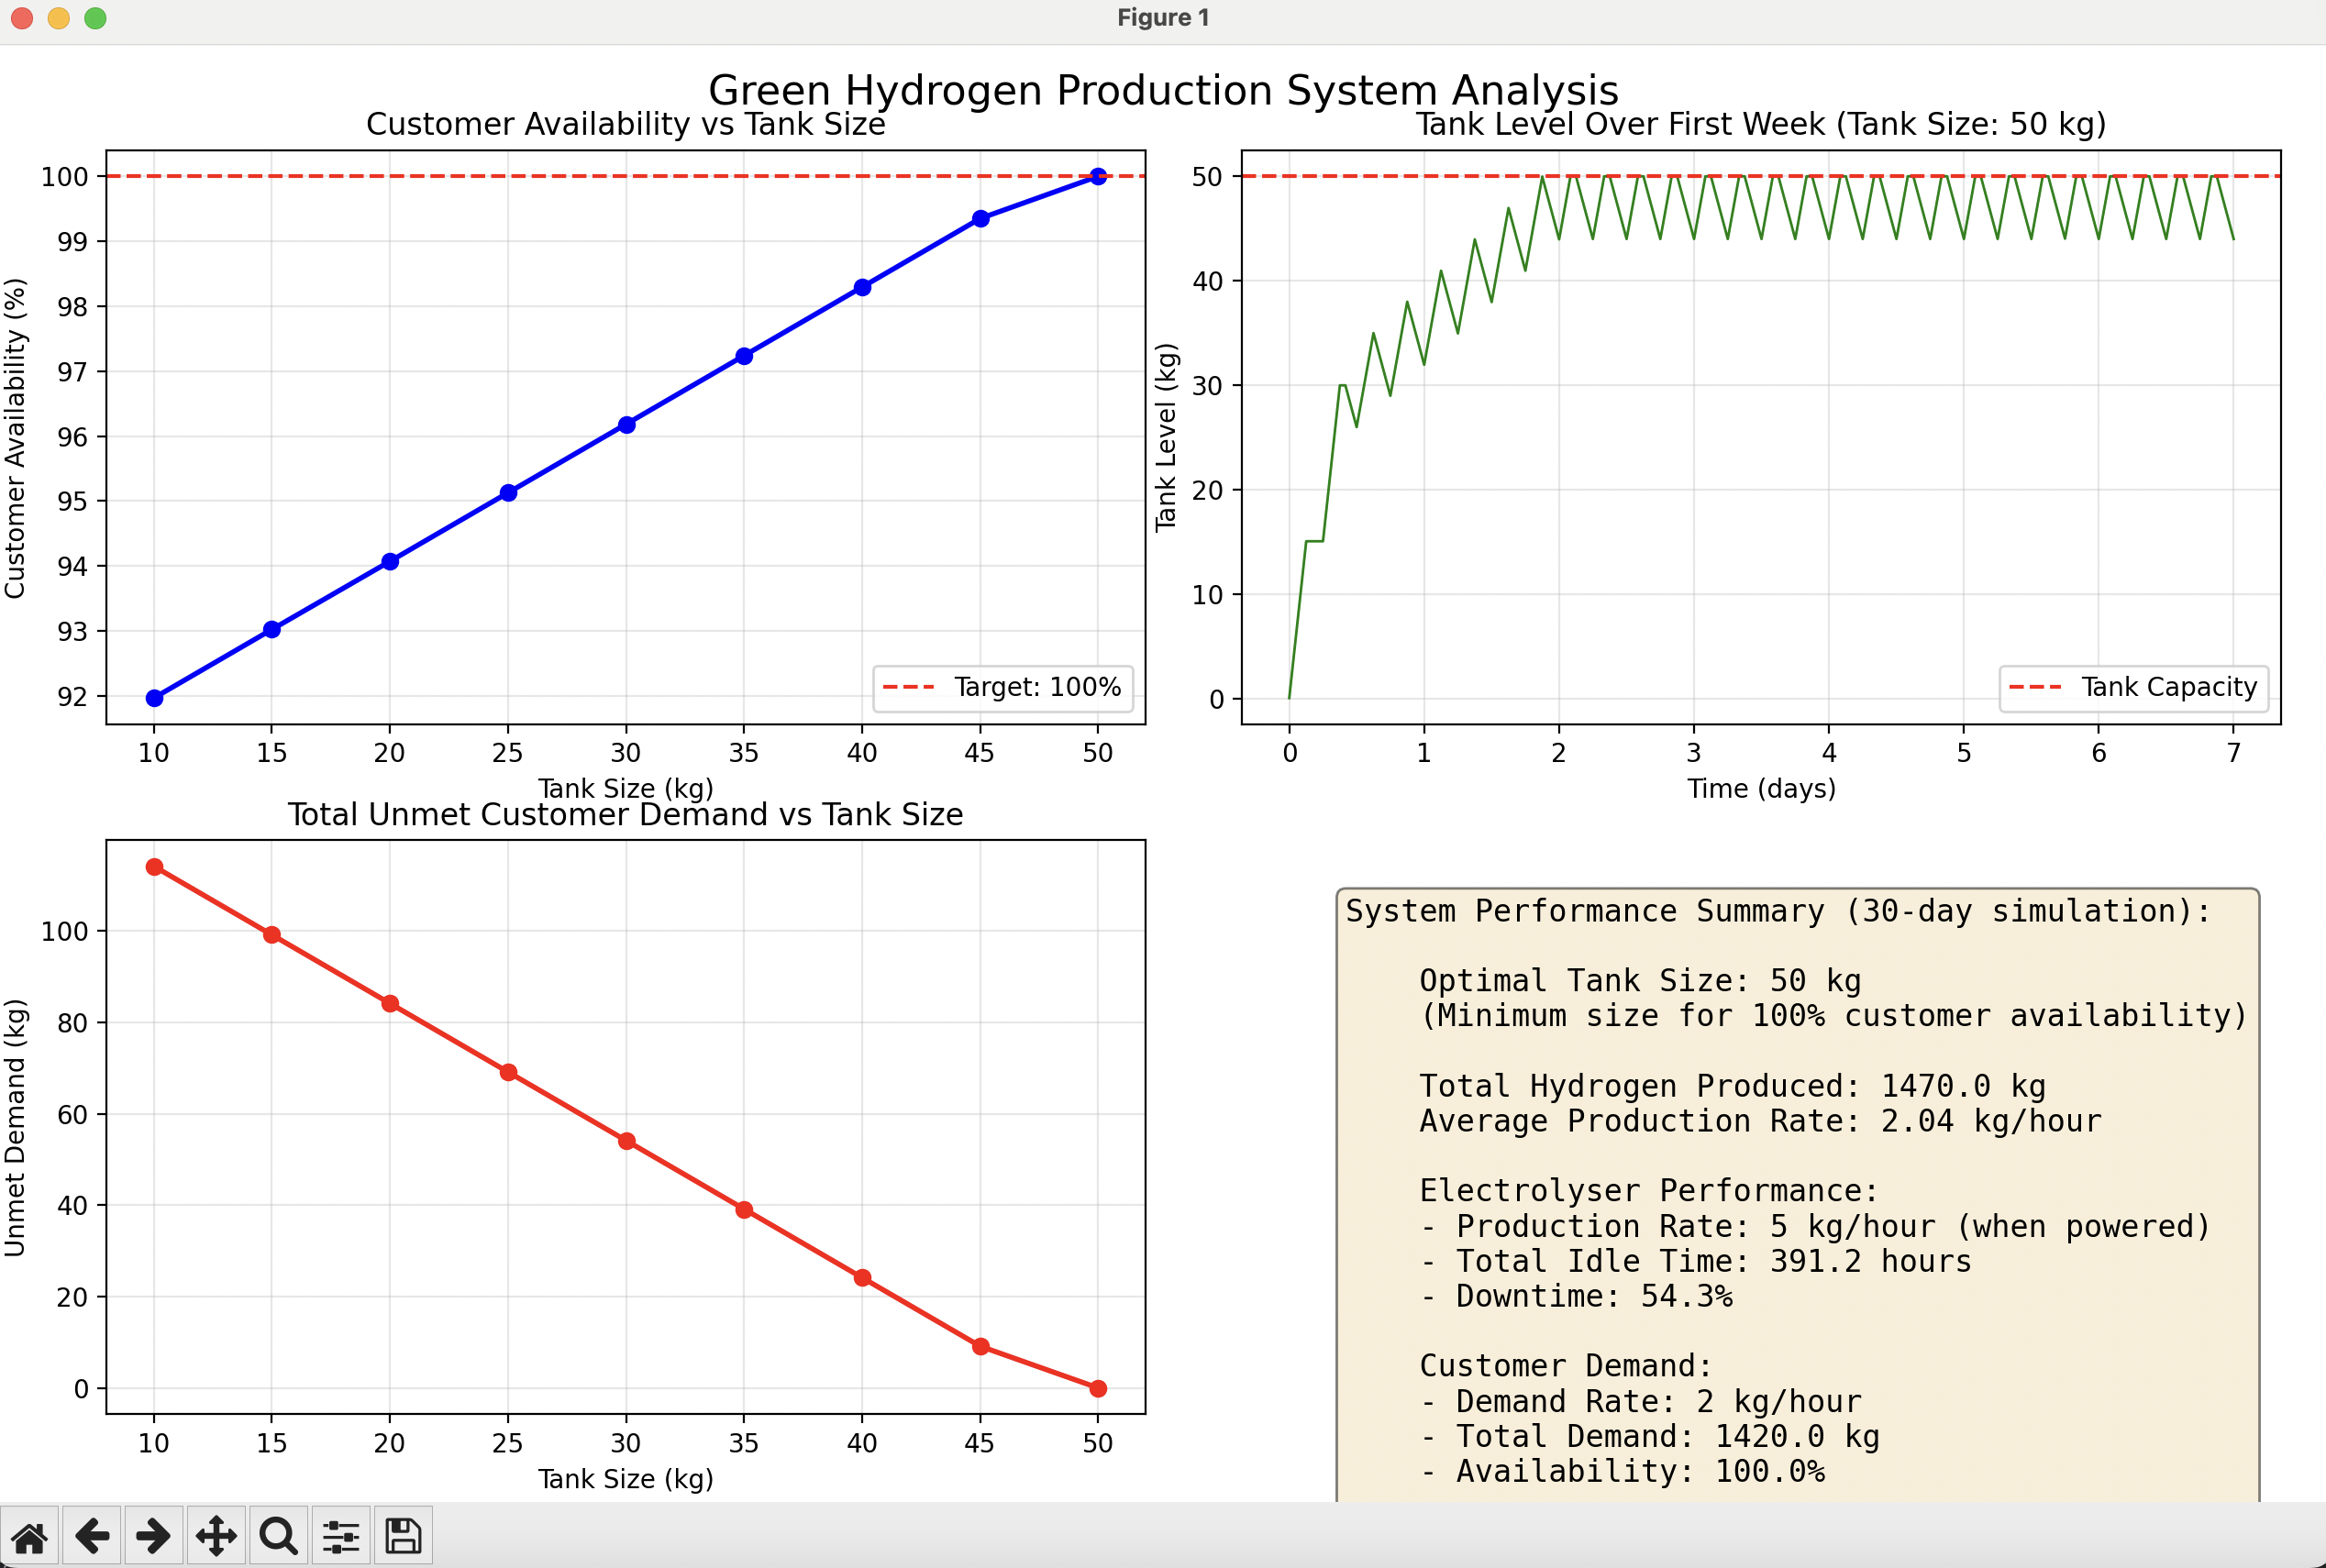Click the red data point at tank size 25

508,1072
